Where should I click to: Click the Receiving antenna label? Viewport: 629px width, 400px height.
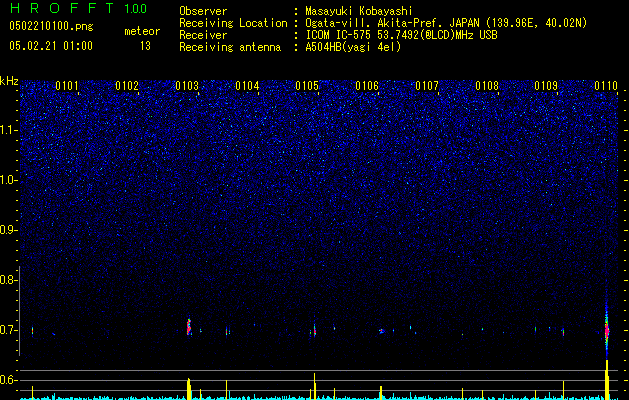point(230,47)
